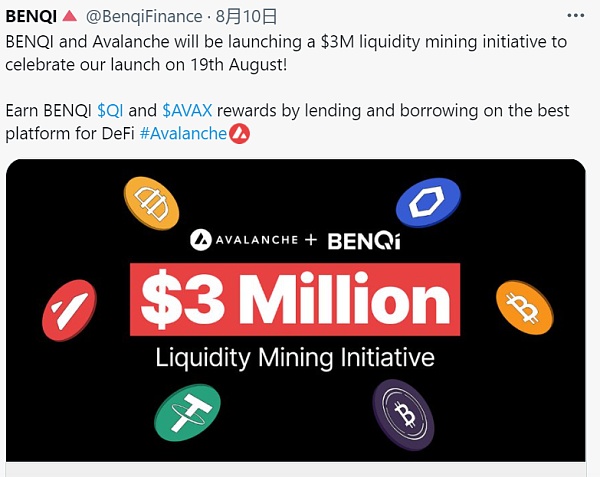Open the $QI cashtag link
Image resolution: width=600 pixels, height=477 pixels.
(110, 110)
